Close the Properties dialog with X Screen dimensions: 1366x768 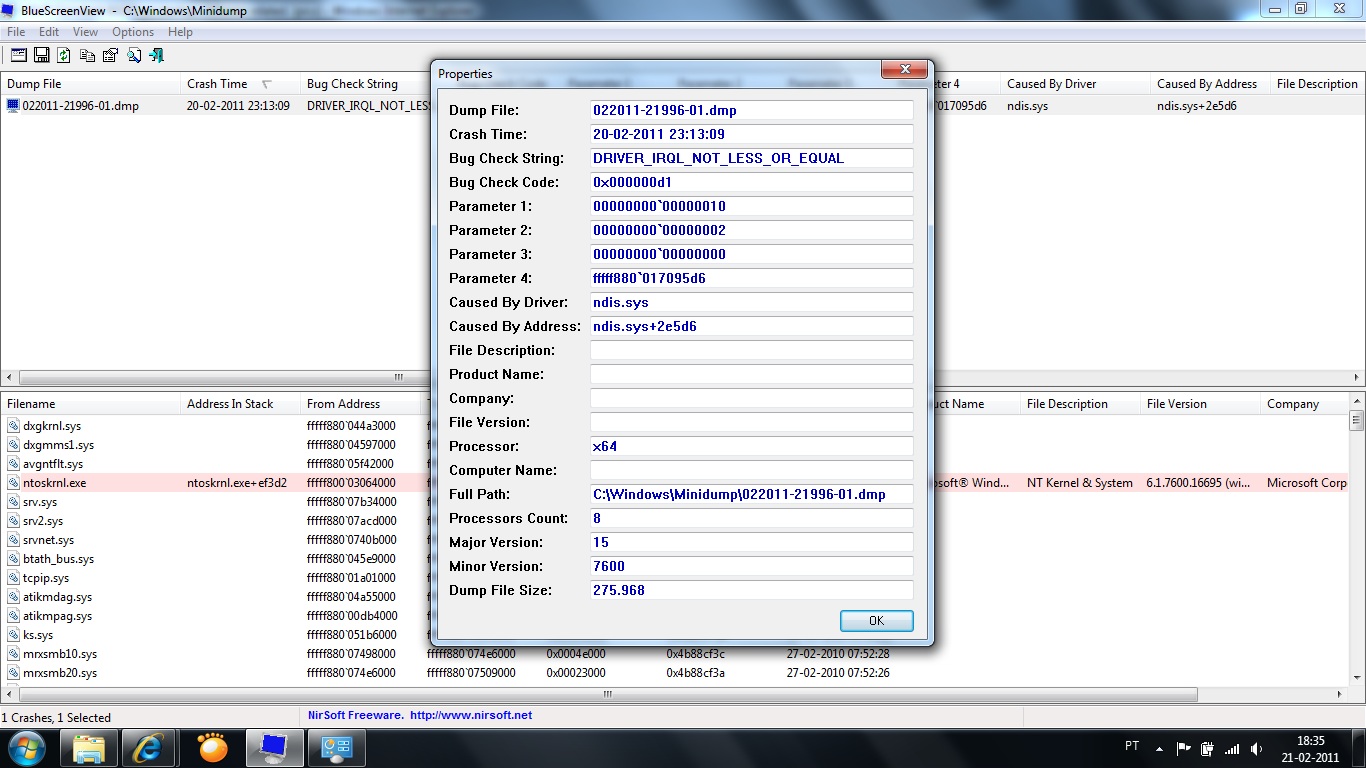904,70
